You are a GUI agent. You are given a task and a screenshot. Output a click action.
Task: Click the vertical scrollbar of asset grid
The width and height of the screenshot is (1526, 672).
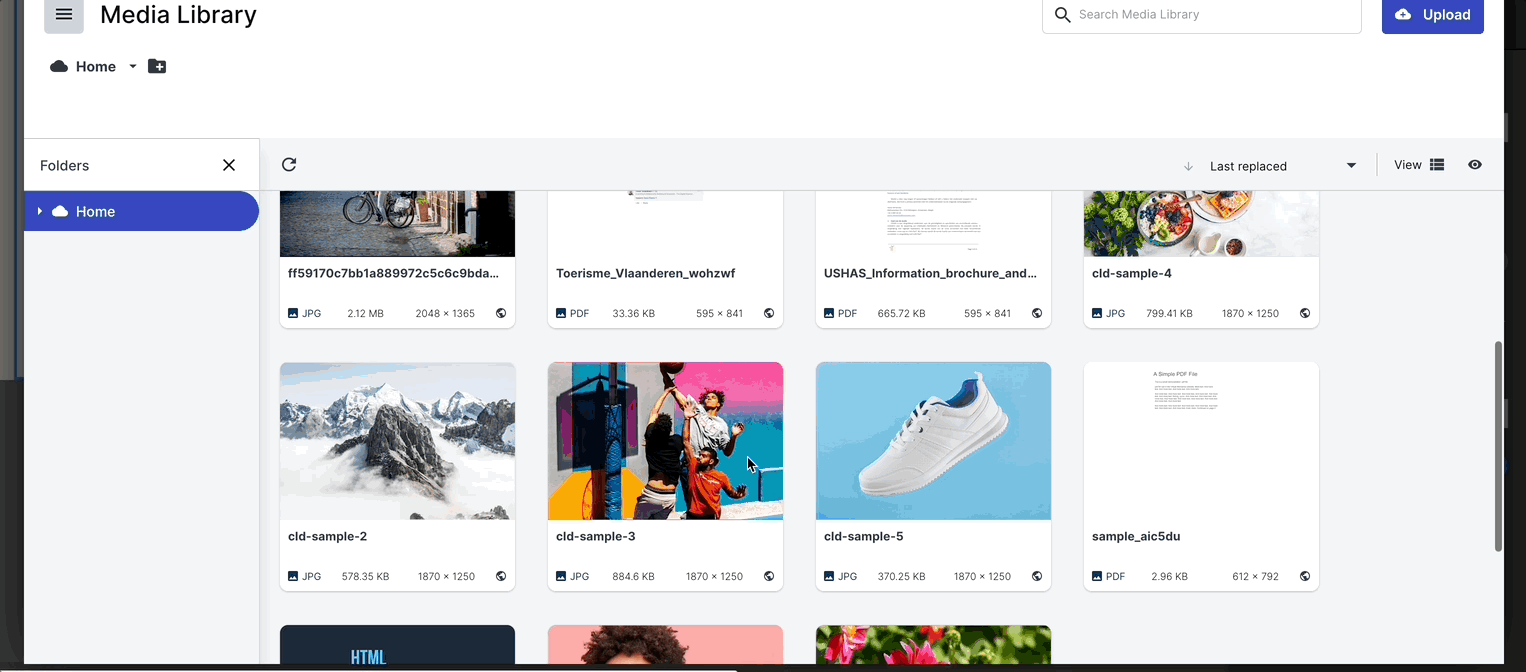click(1498, 446)
